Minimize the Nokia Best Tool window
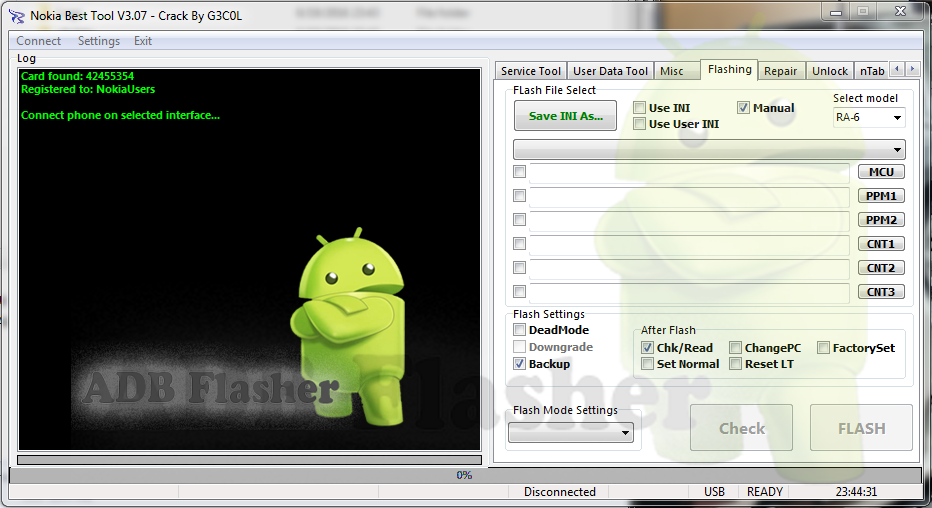932x508 pixels. click(836, 11)
